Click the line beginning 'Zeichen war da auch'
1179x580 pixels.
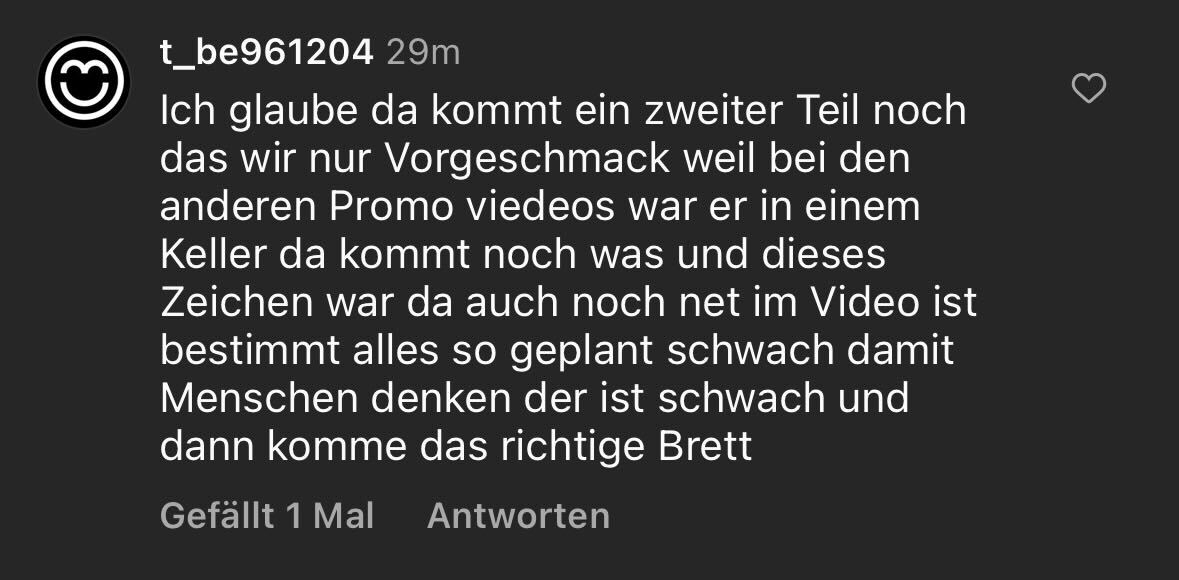[568, 303]
